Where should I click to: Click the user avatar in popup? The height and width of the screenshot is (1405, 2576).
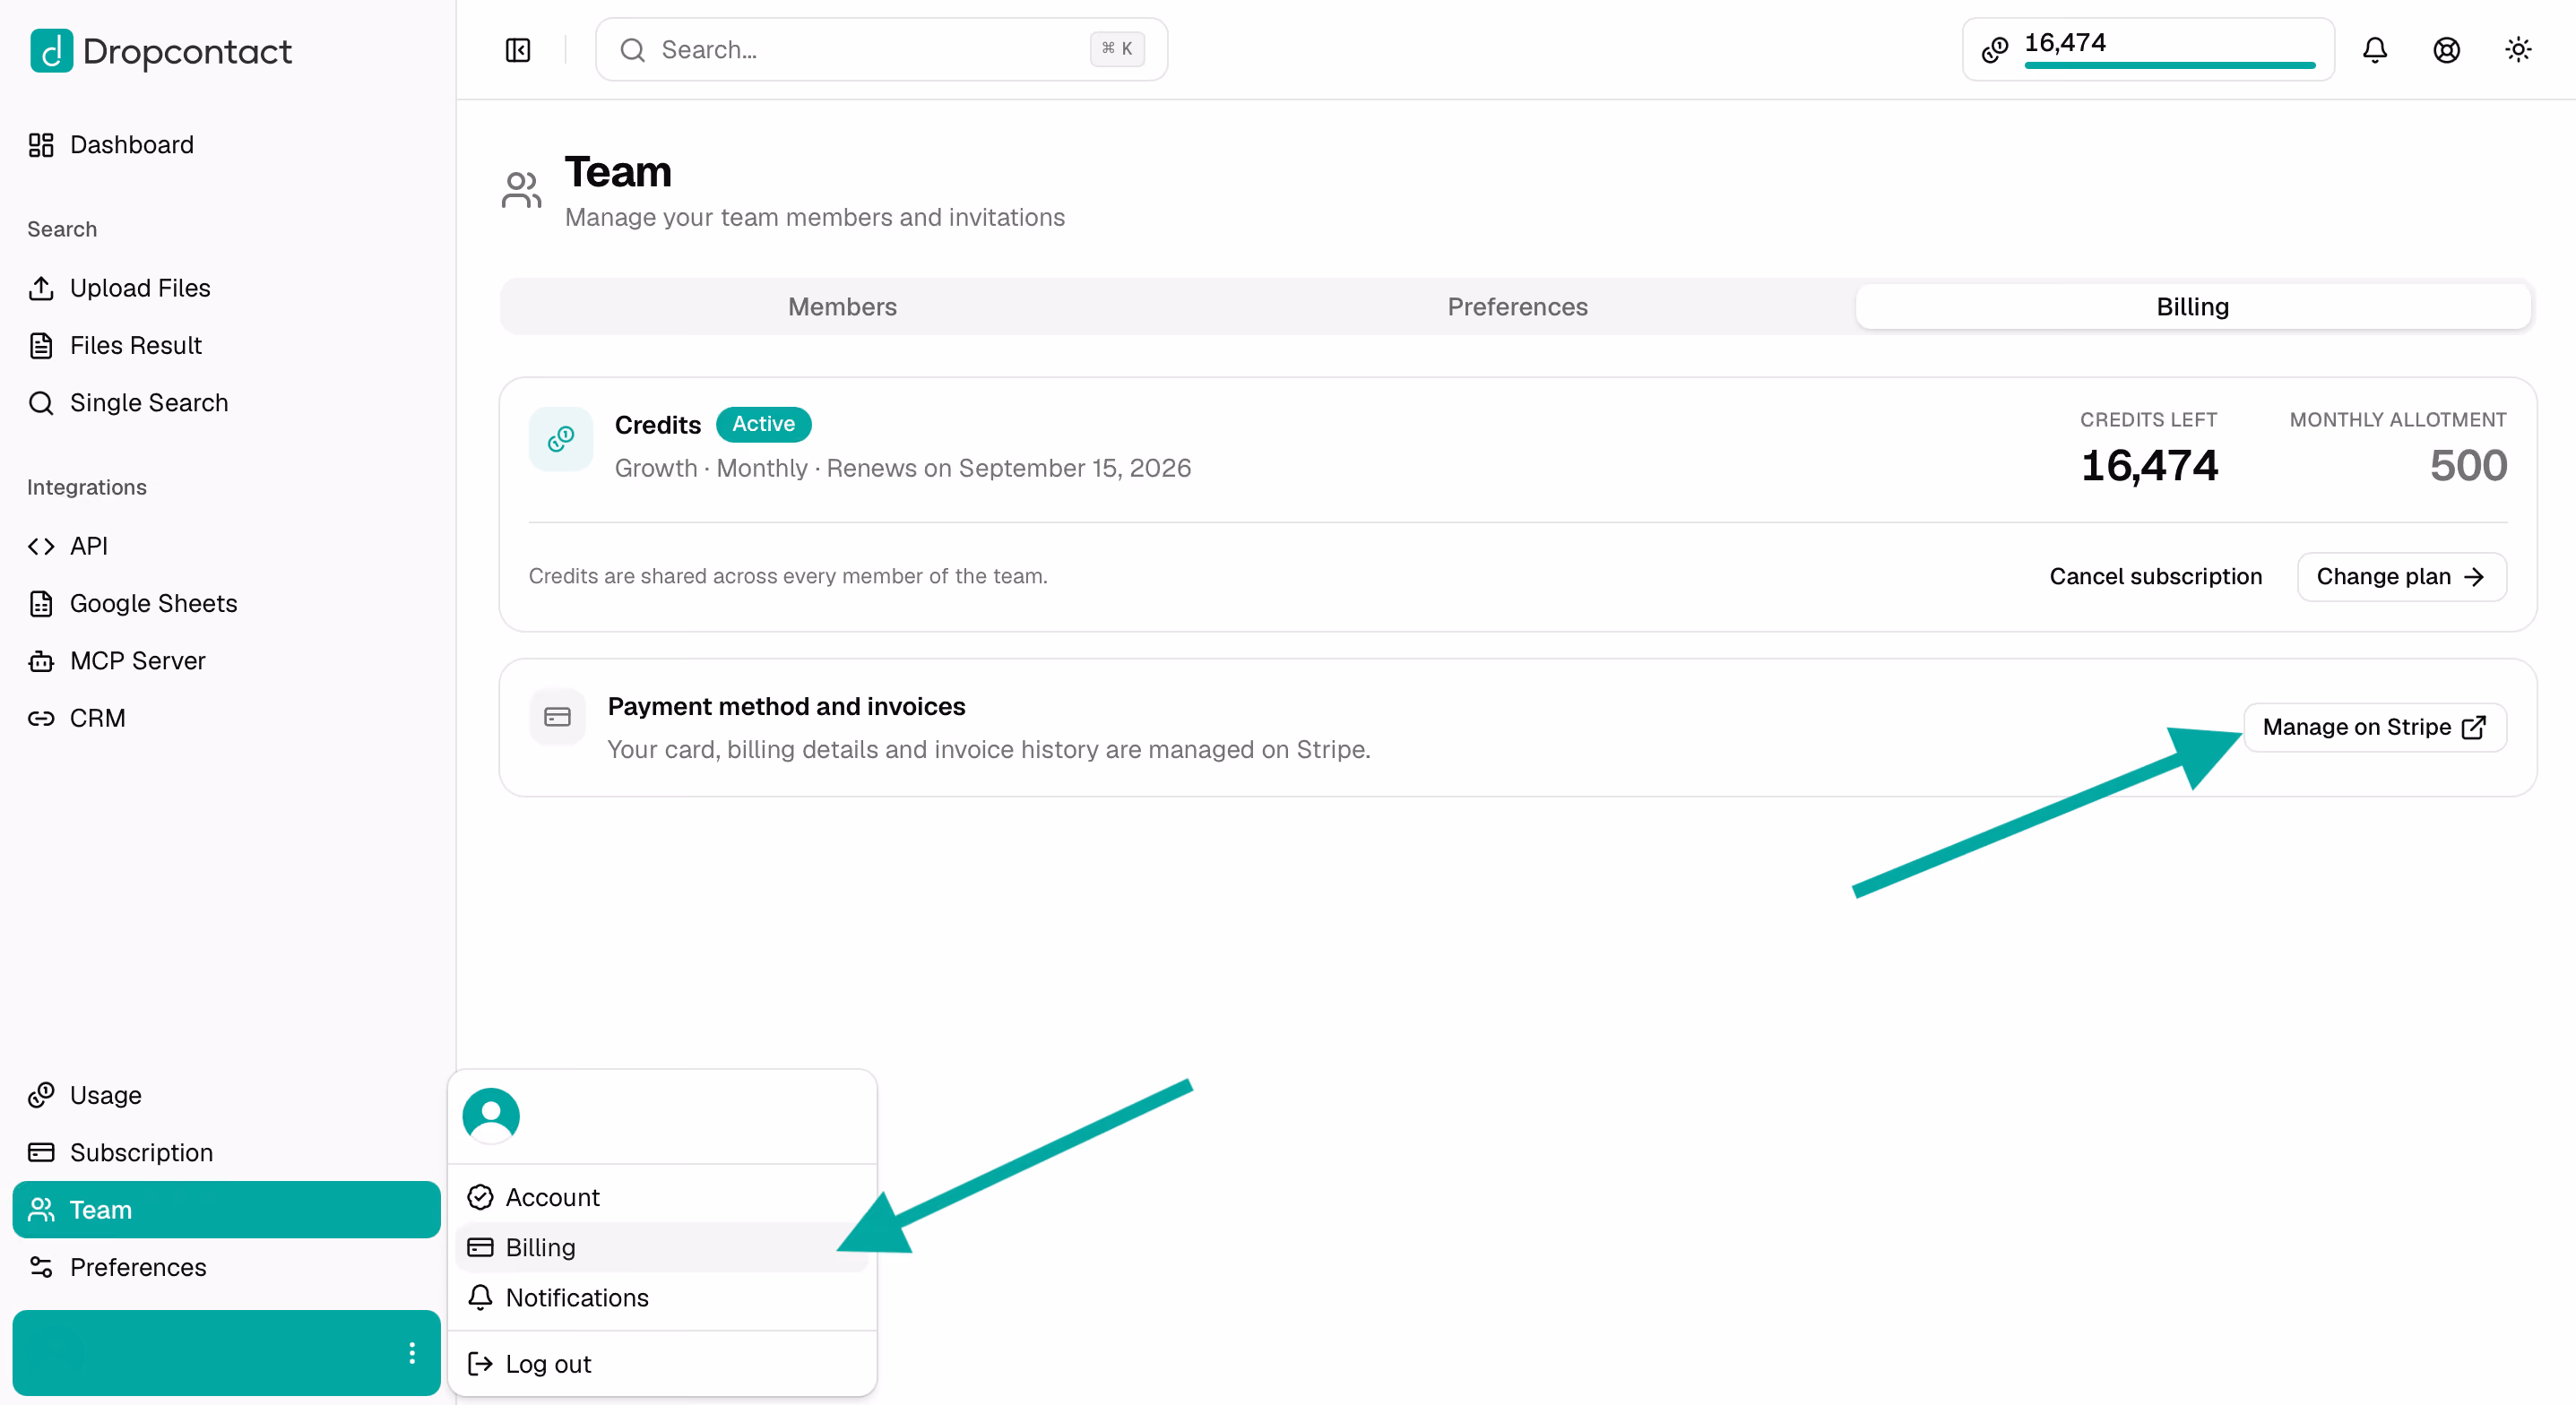coord(491,1116)
